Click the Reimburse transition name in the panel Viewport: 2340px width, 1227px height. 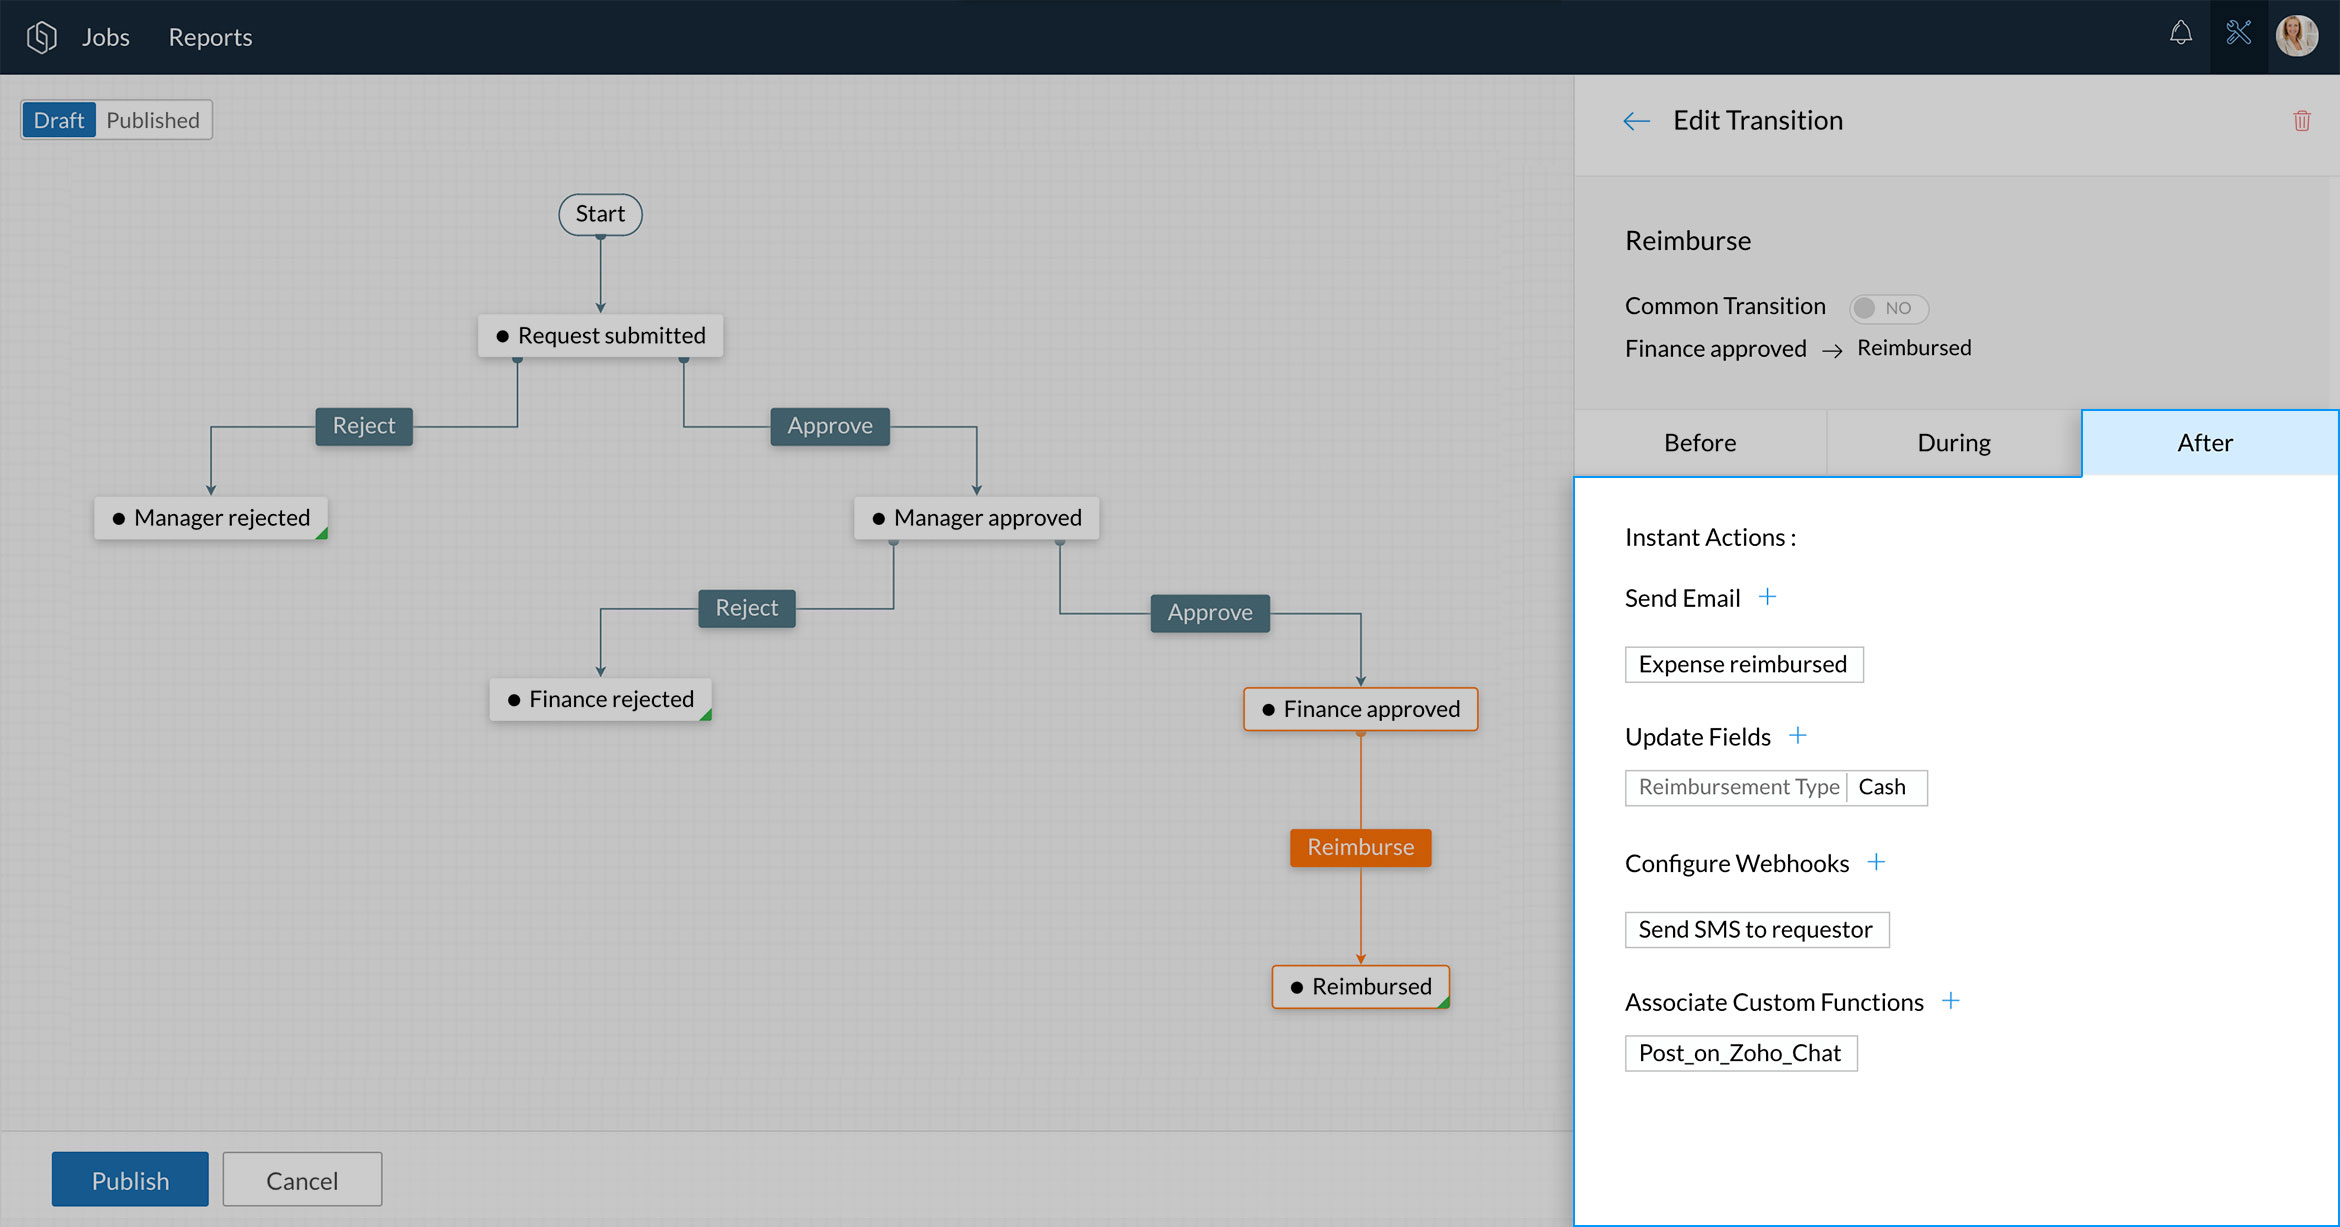1688,241
